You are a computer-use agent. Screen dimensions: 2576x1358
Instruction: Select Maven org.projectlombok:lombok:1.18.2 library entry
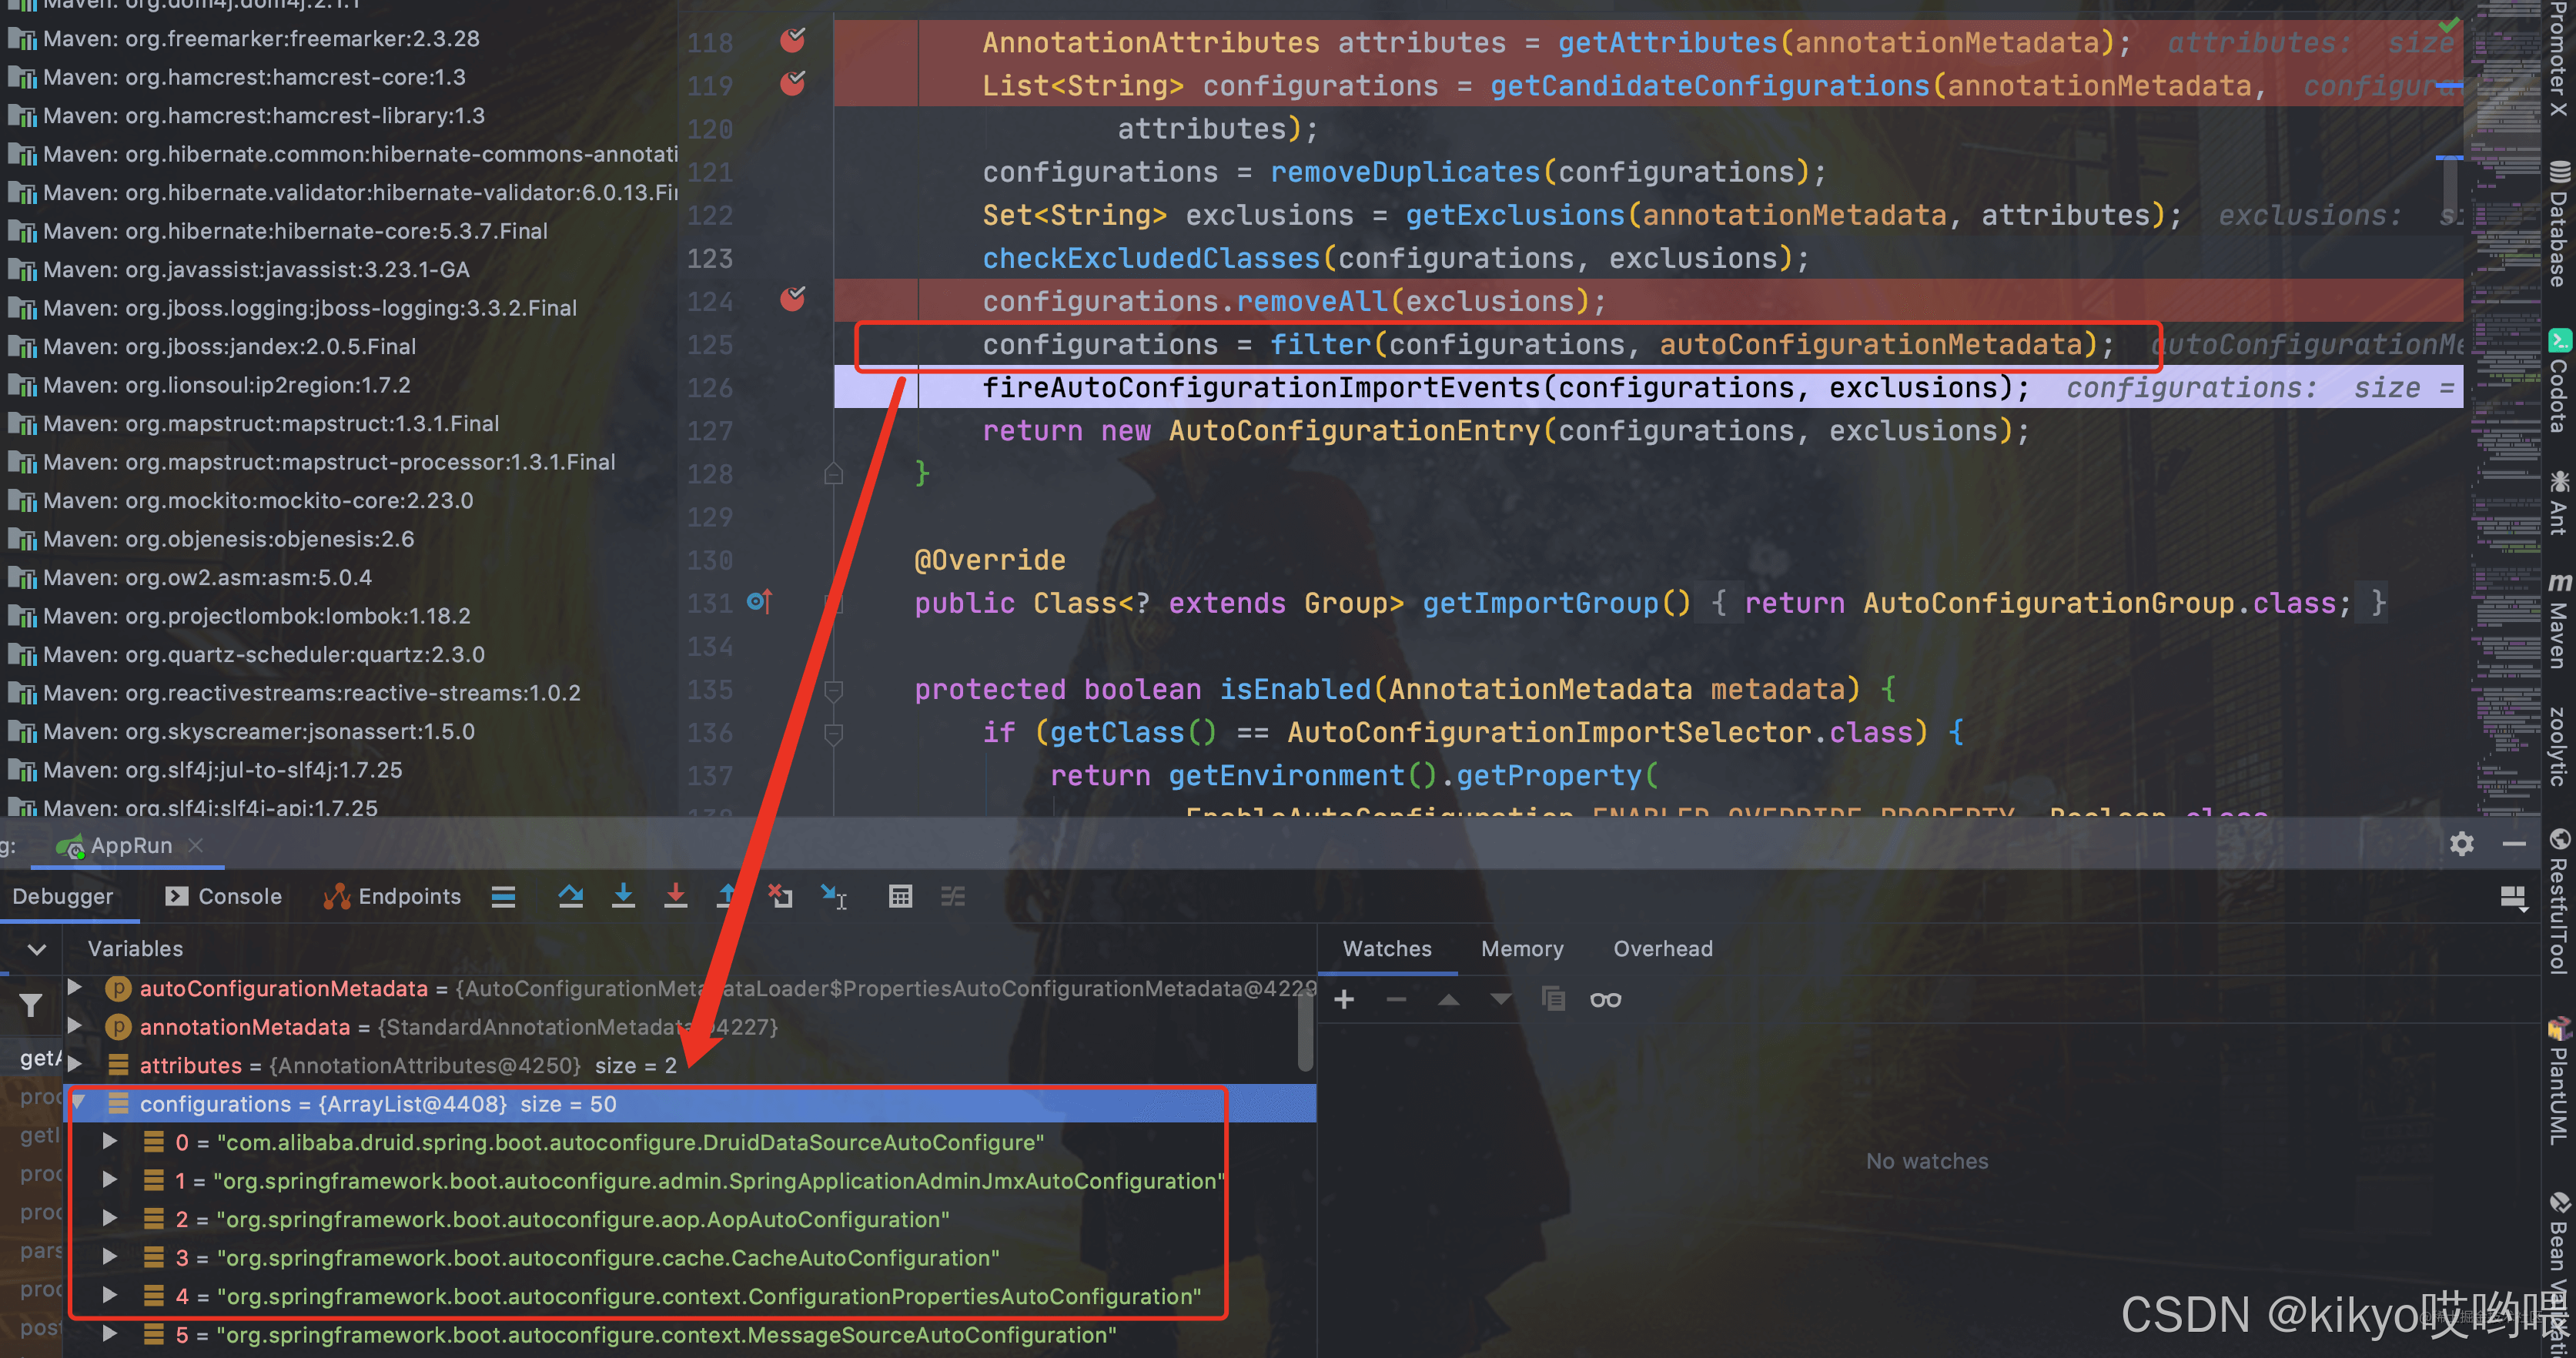tap(256, 616)
